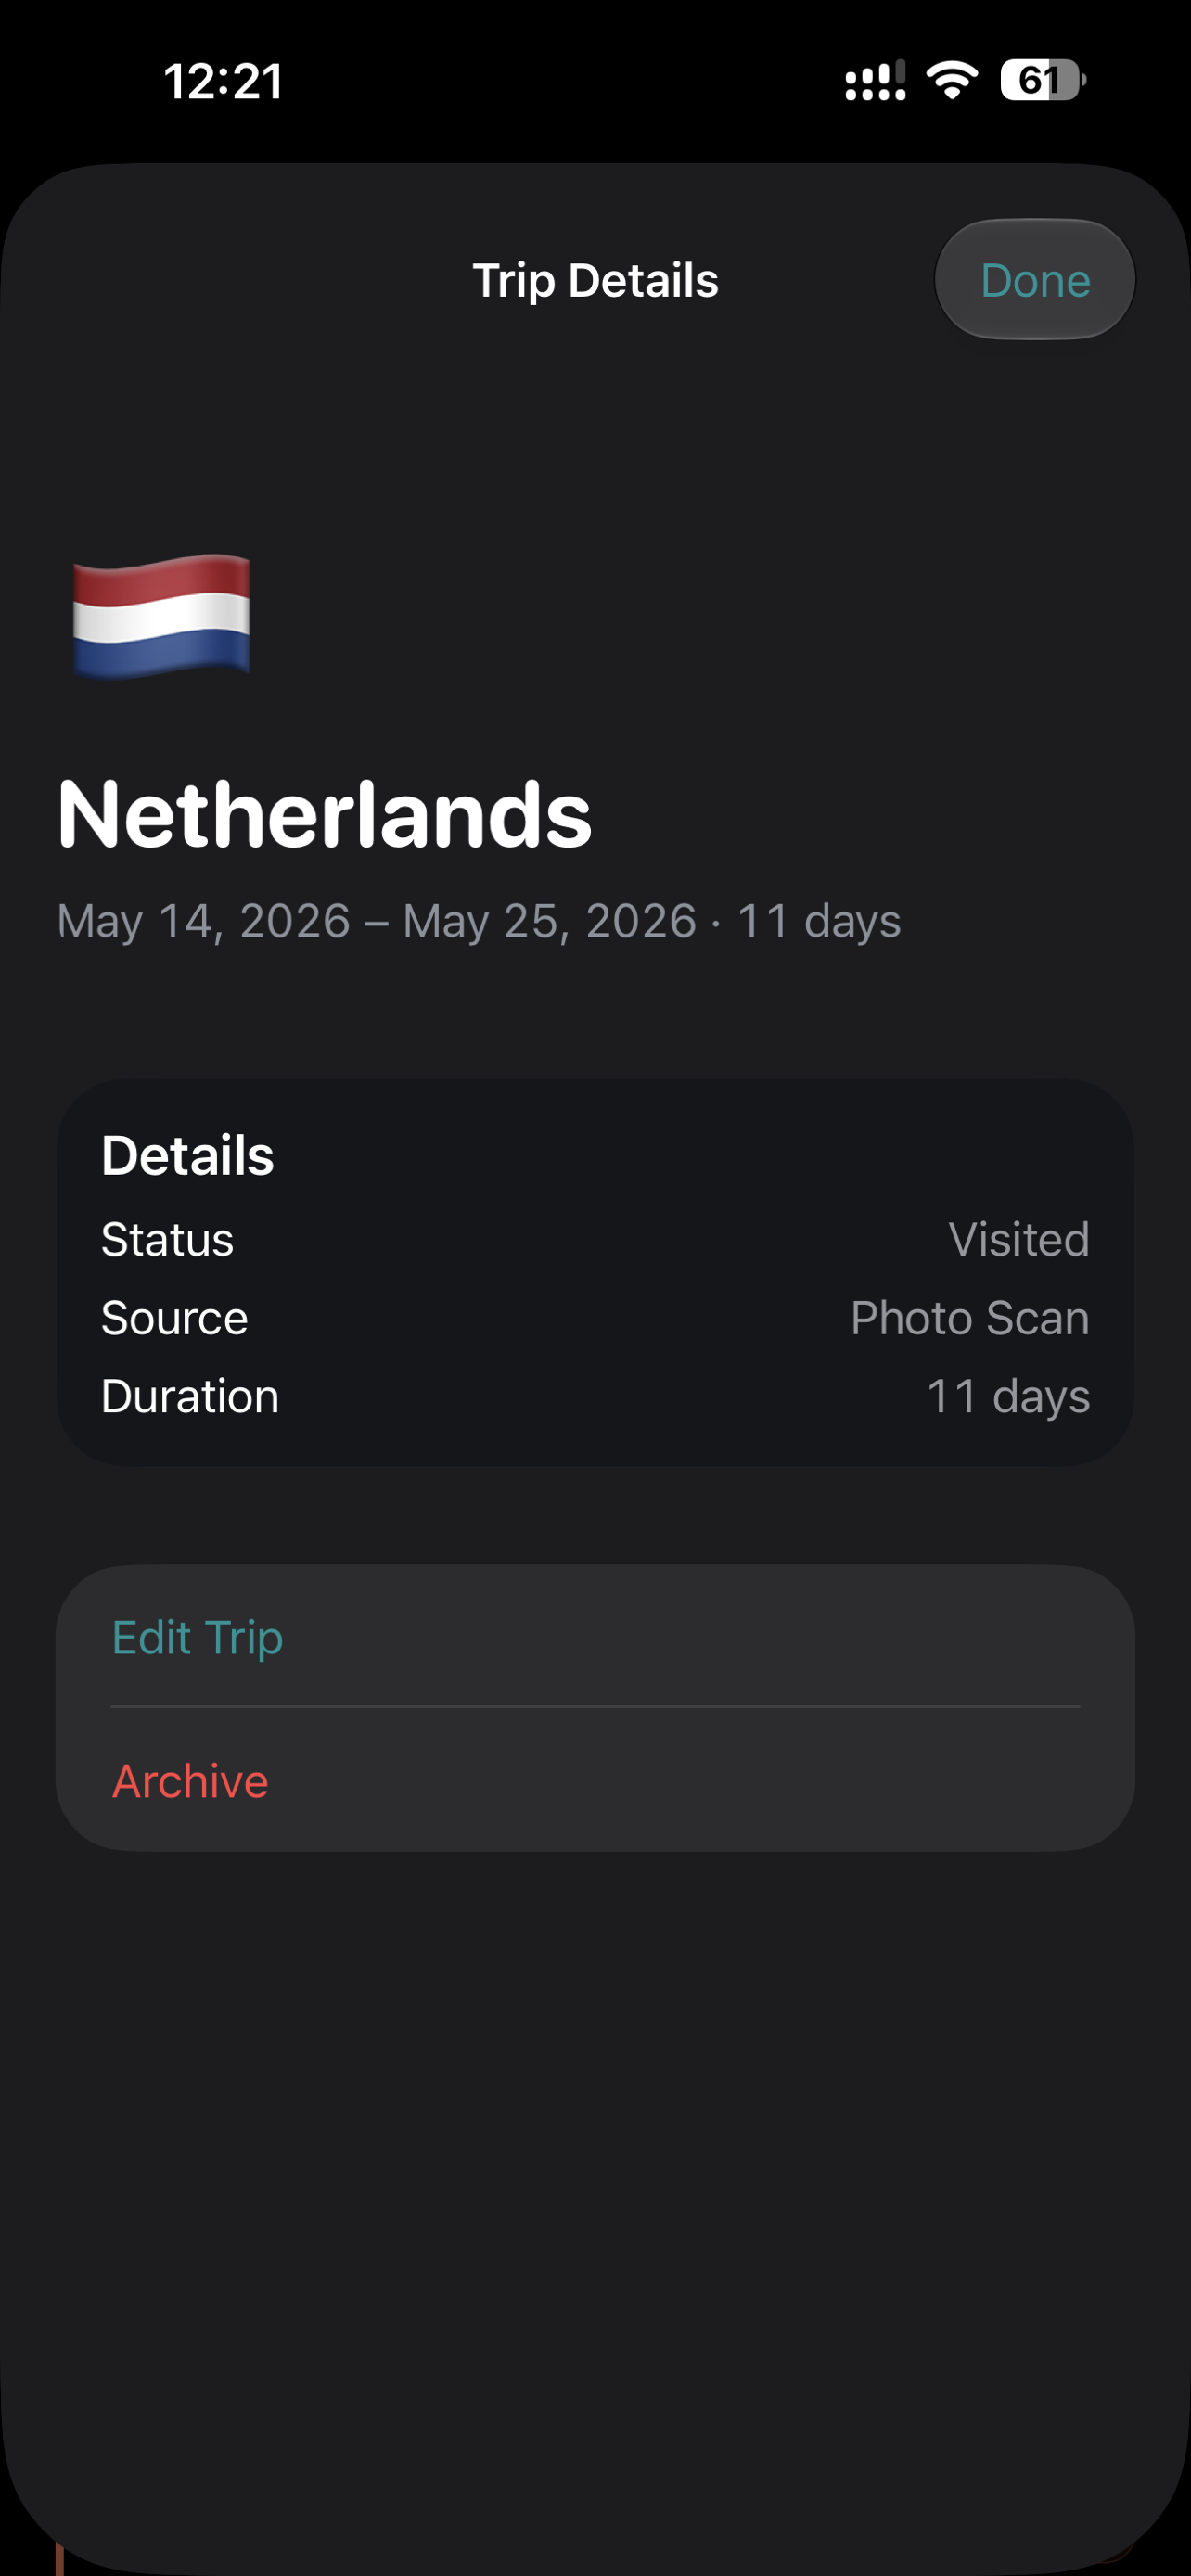Tap the 12:21 clock in status bar

(224, 81)
